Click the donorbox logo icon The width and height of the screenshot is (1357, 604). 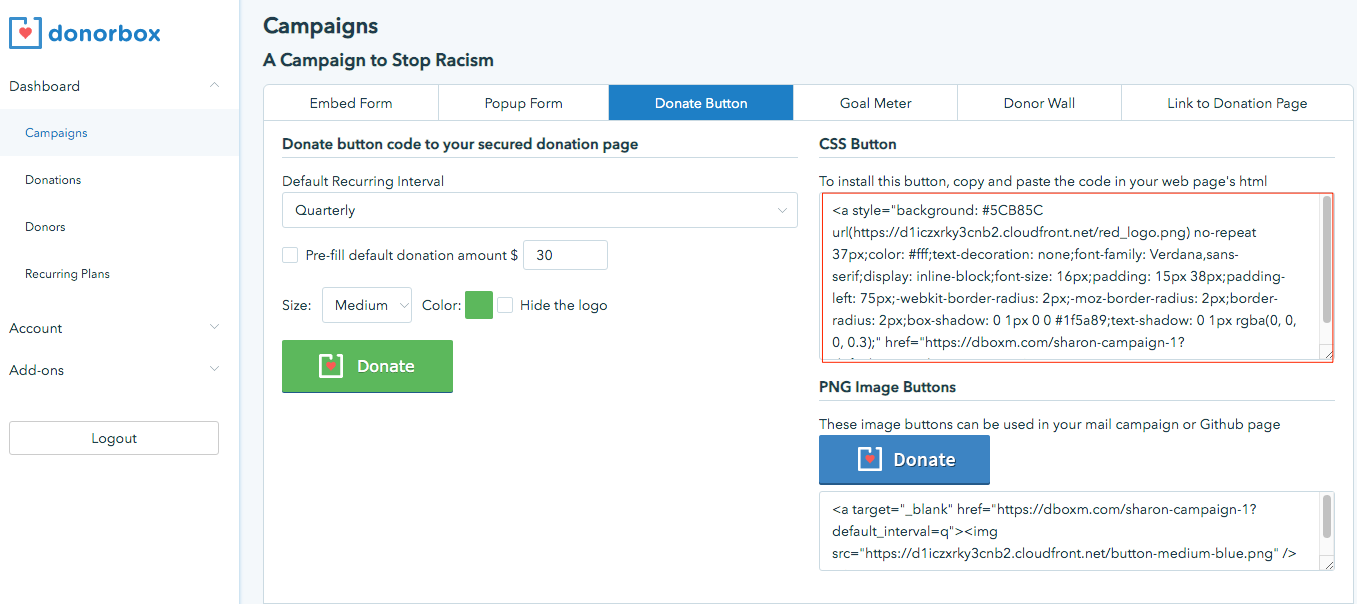pyautogui.click(x=24, y=32)
